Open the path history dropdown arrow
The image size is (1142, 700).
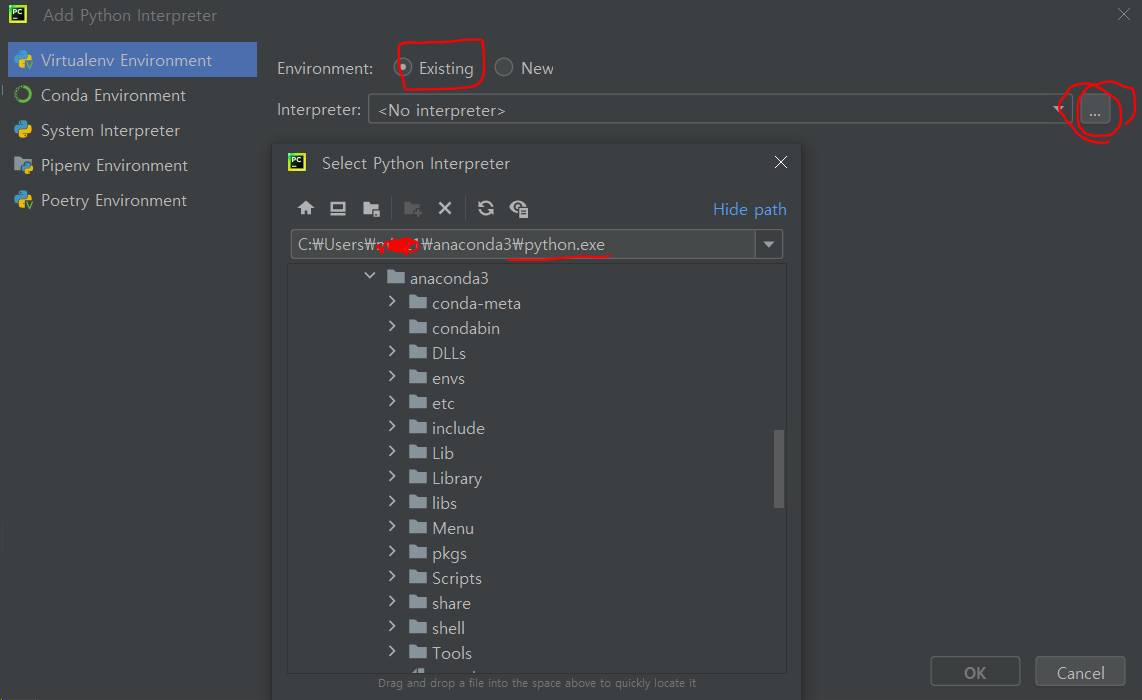(768, 244)
